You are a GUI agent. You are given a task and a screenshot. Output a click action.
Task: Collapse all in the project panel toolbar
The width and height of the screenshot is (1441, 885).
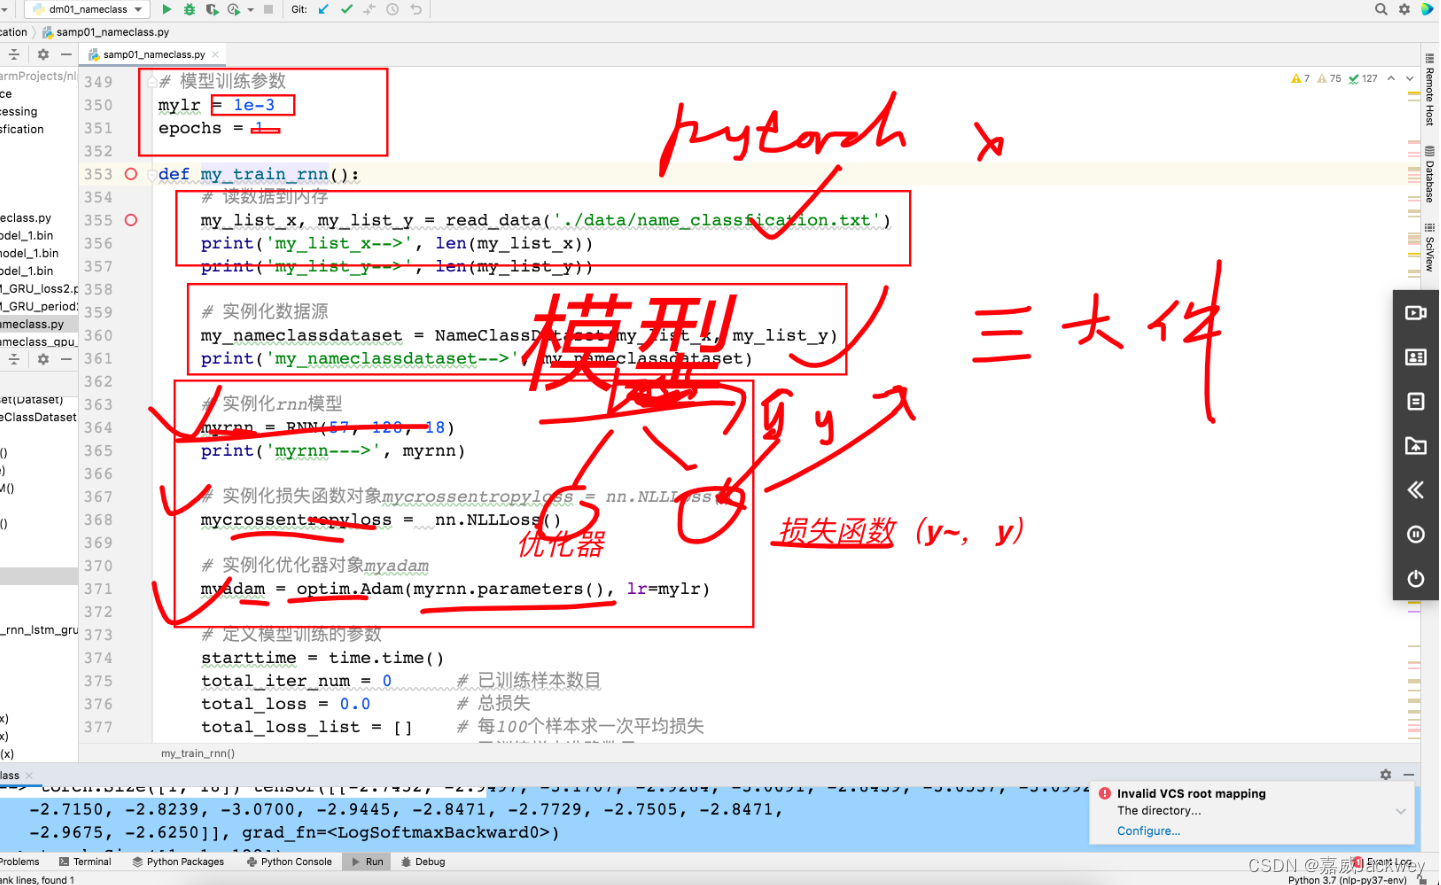tap(14, 55)
